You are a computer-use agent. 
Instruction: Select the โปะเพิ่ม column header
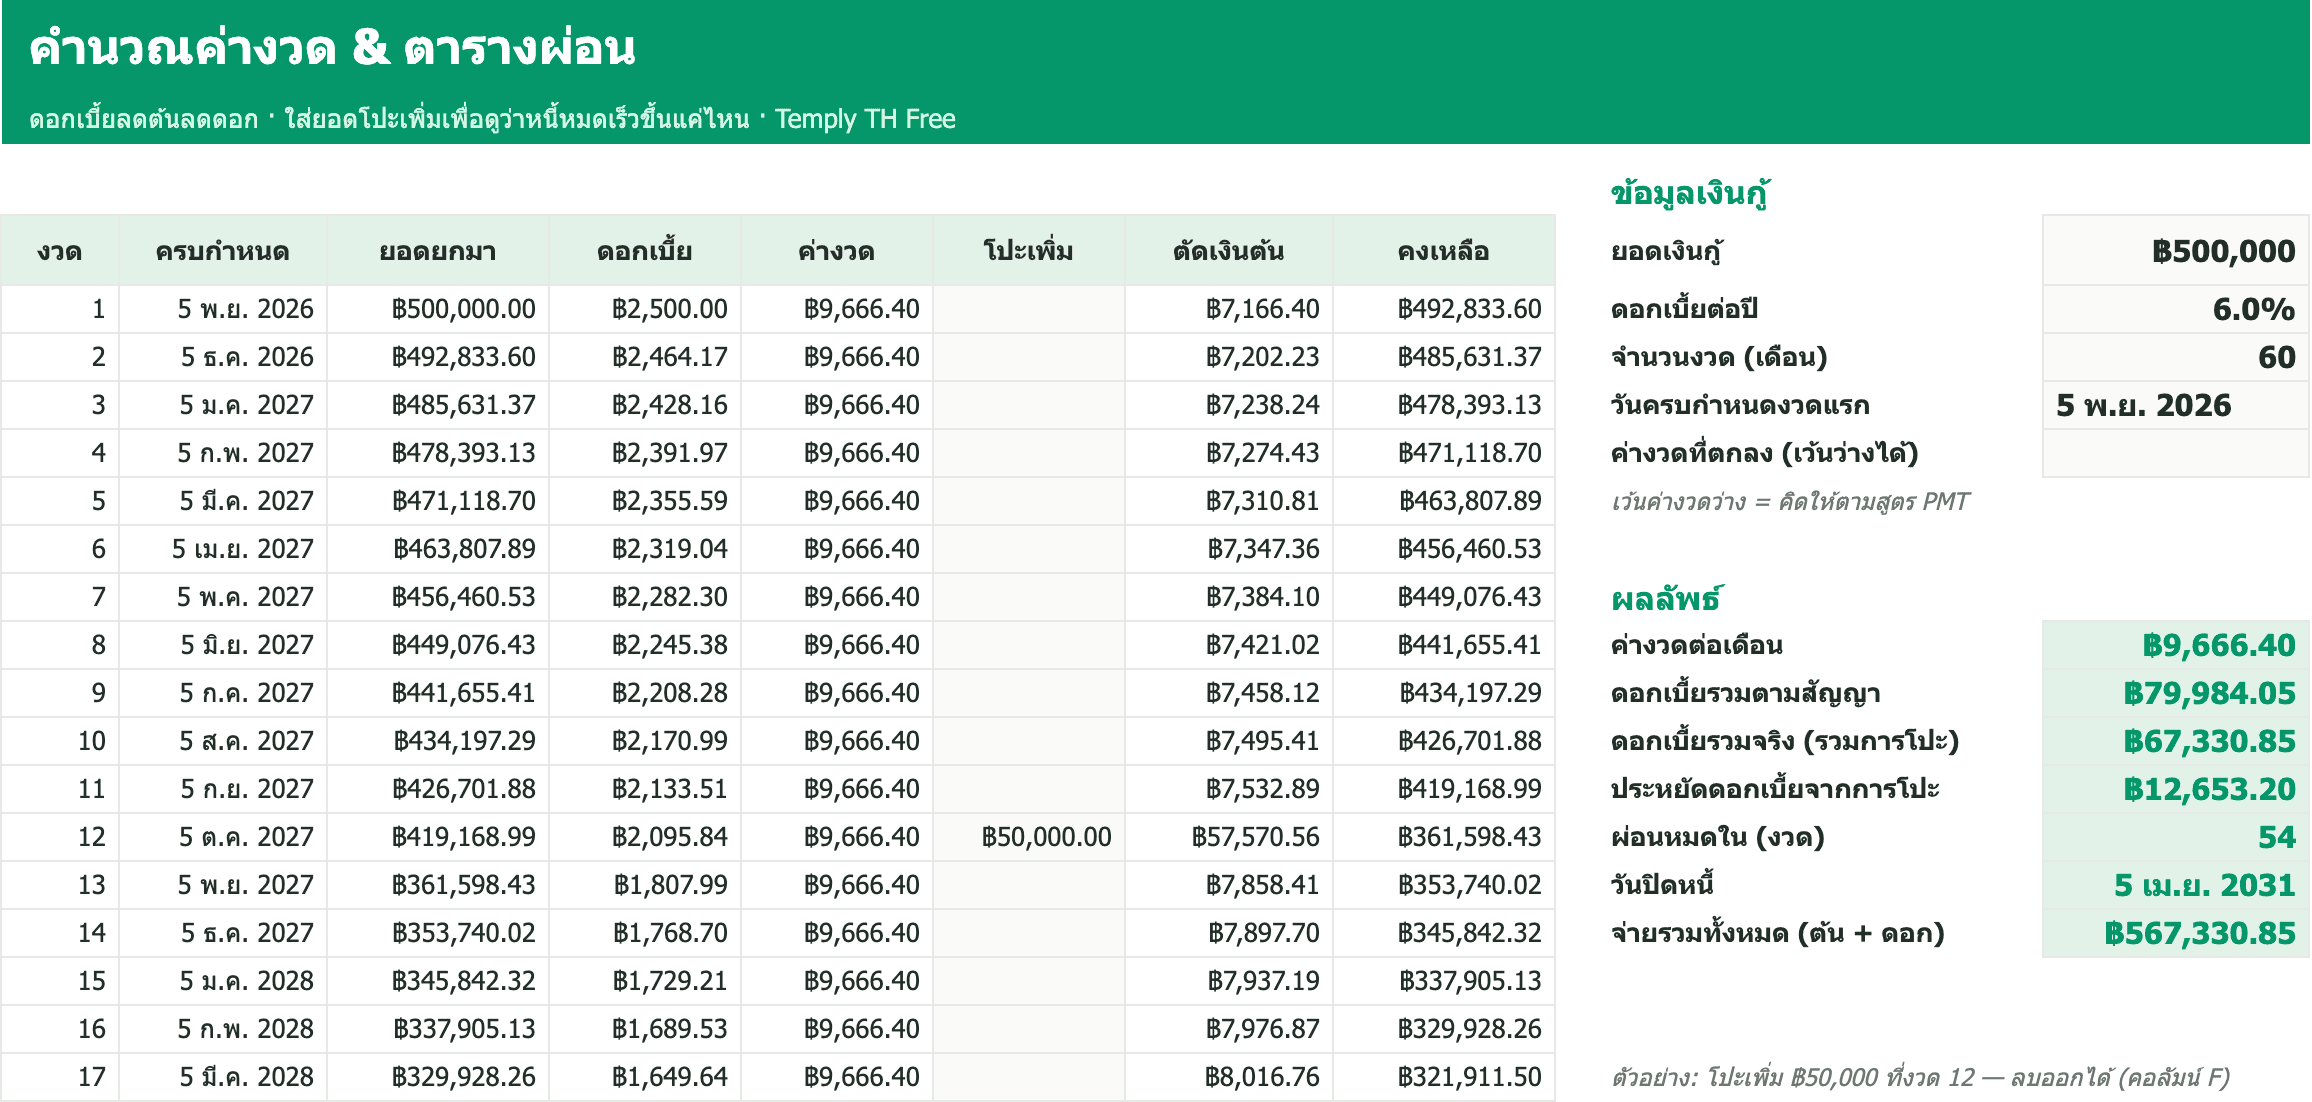coord(1028,250)
